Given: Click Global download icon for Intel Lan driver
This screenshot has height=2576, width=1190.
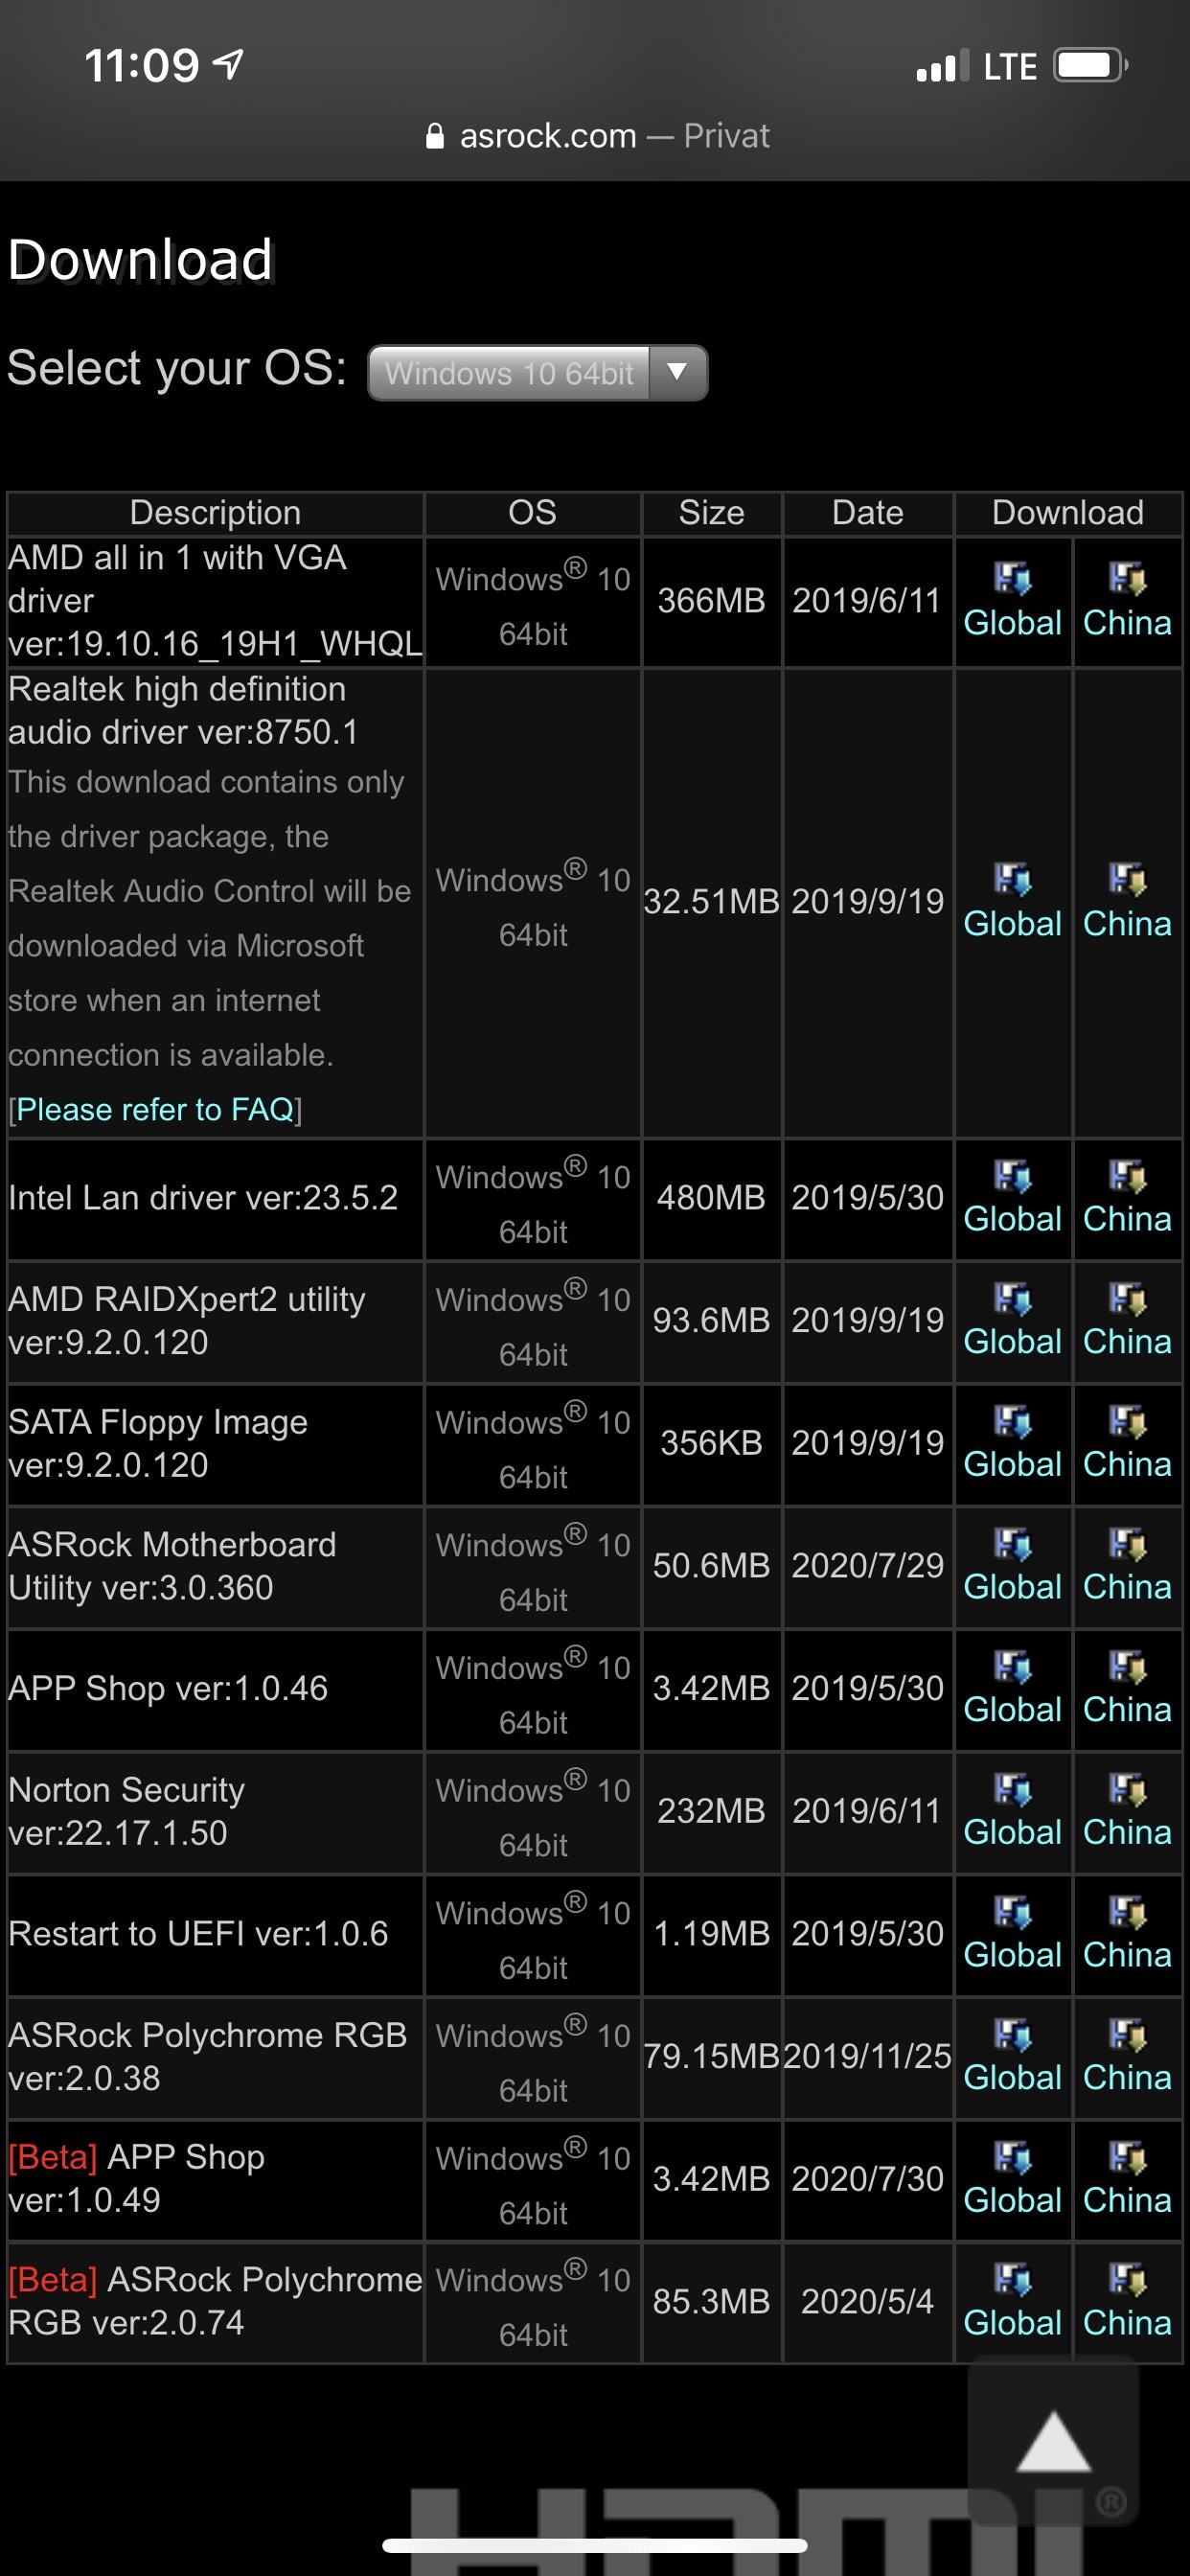Looking at the screenshot, I should pos(1012,1177).
